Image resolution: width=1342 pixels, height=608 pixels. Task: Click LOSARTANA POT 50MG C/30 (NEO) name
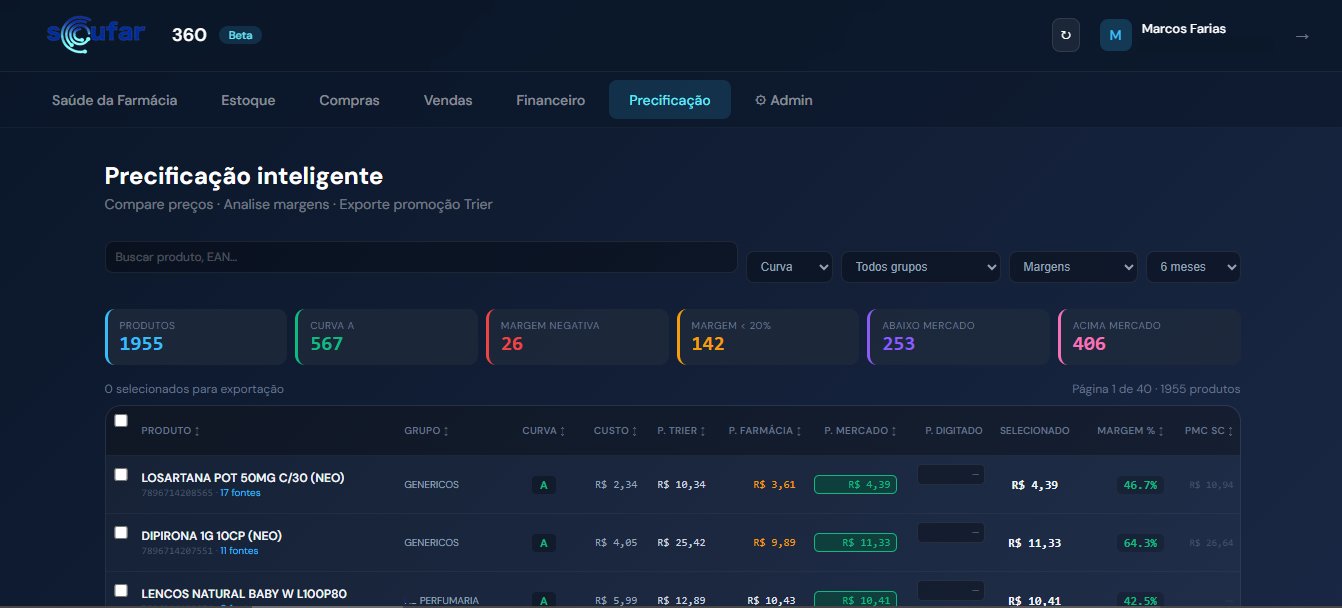[x=243, y=478]
